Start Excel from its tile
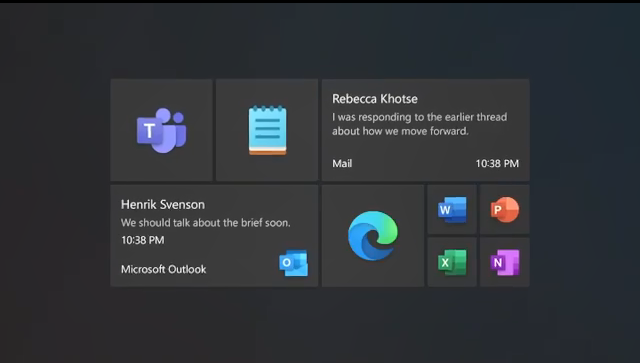The height and width of the screenshot is (363, 640). click(452, 262)
